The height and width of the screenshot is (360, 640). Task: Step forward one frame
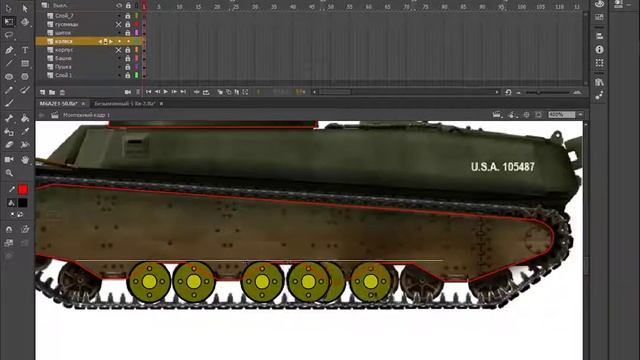[x=174, y=92]
